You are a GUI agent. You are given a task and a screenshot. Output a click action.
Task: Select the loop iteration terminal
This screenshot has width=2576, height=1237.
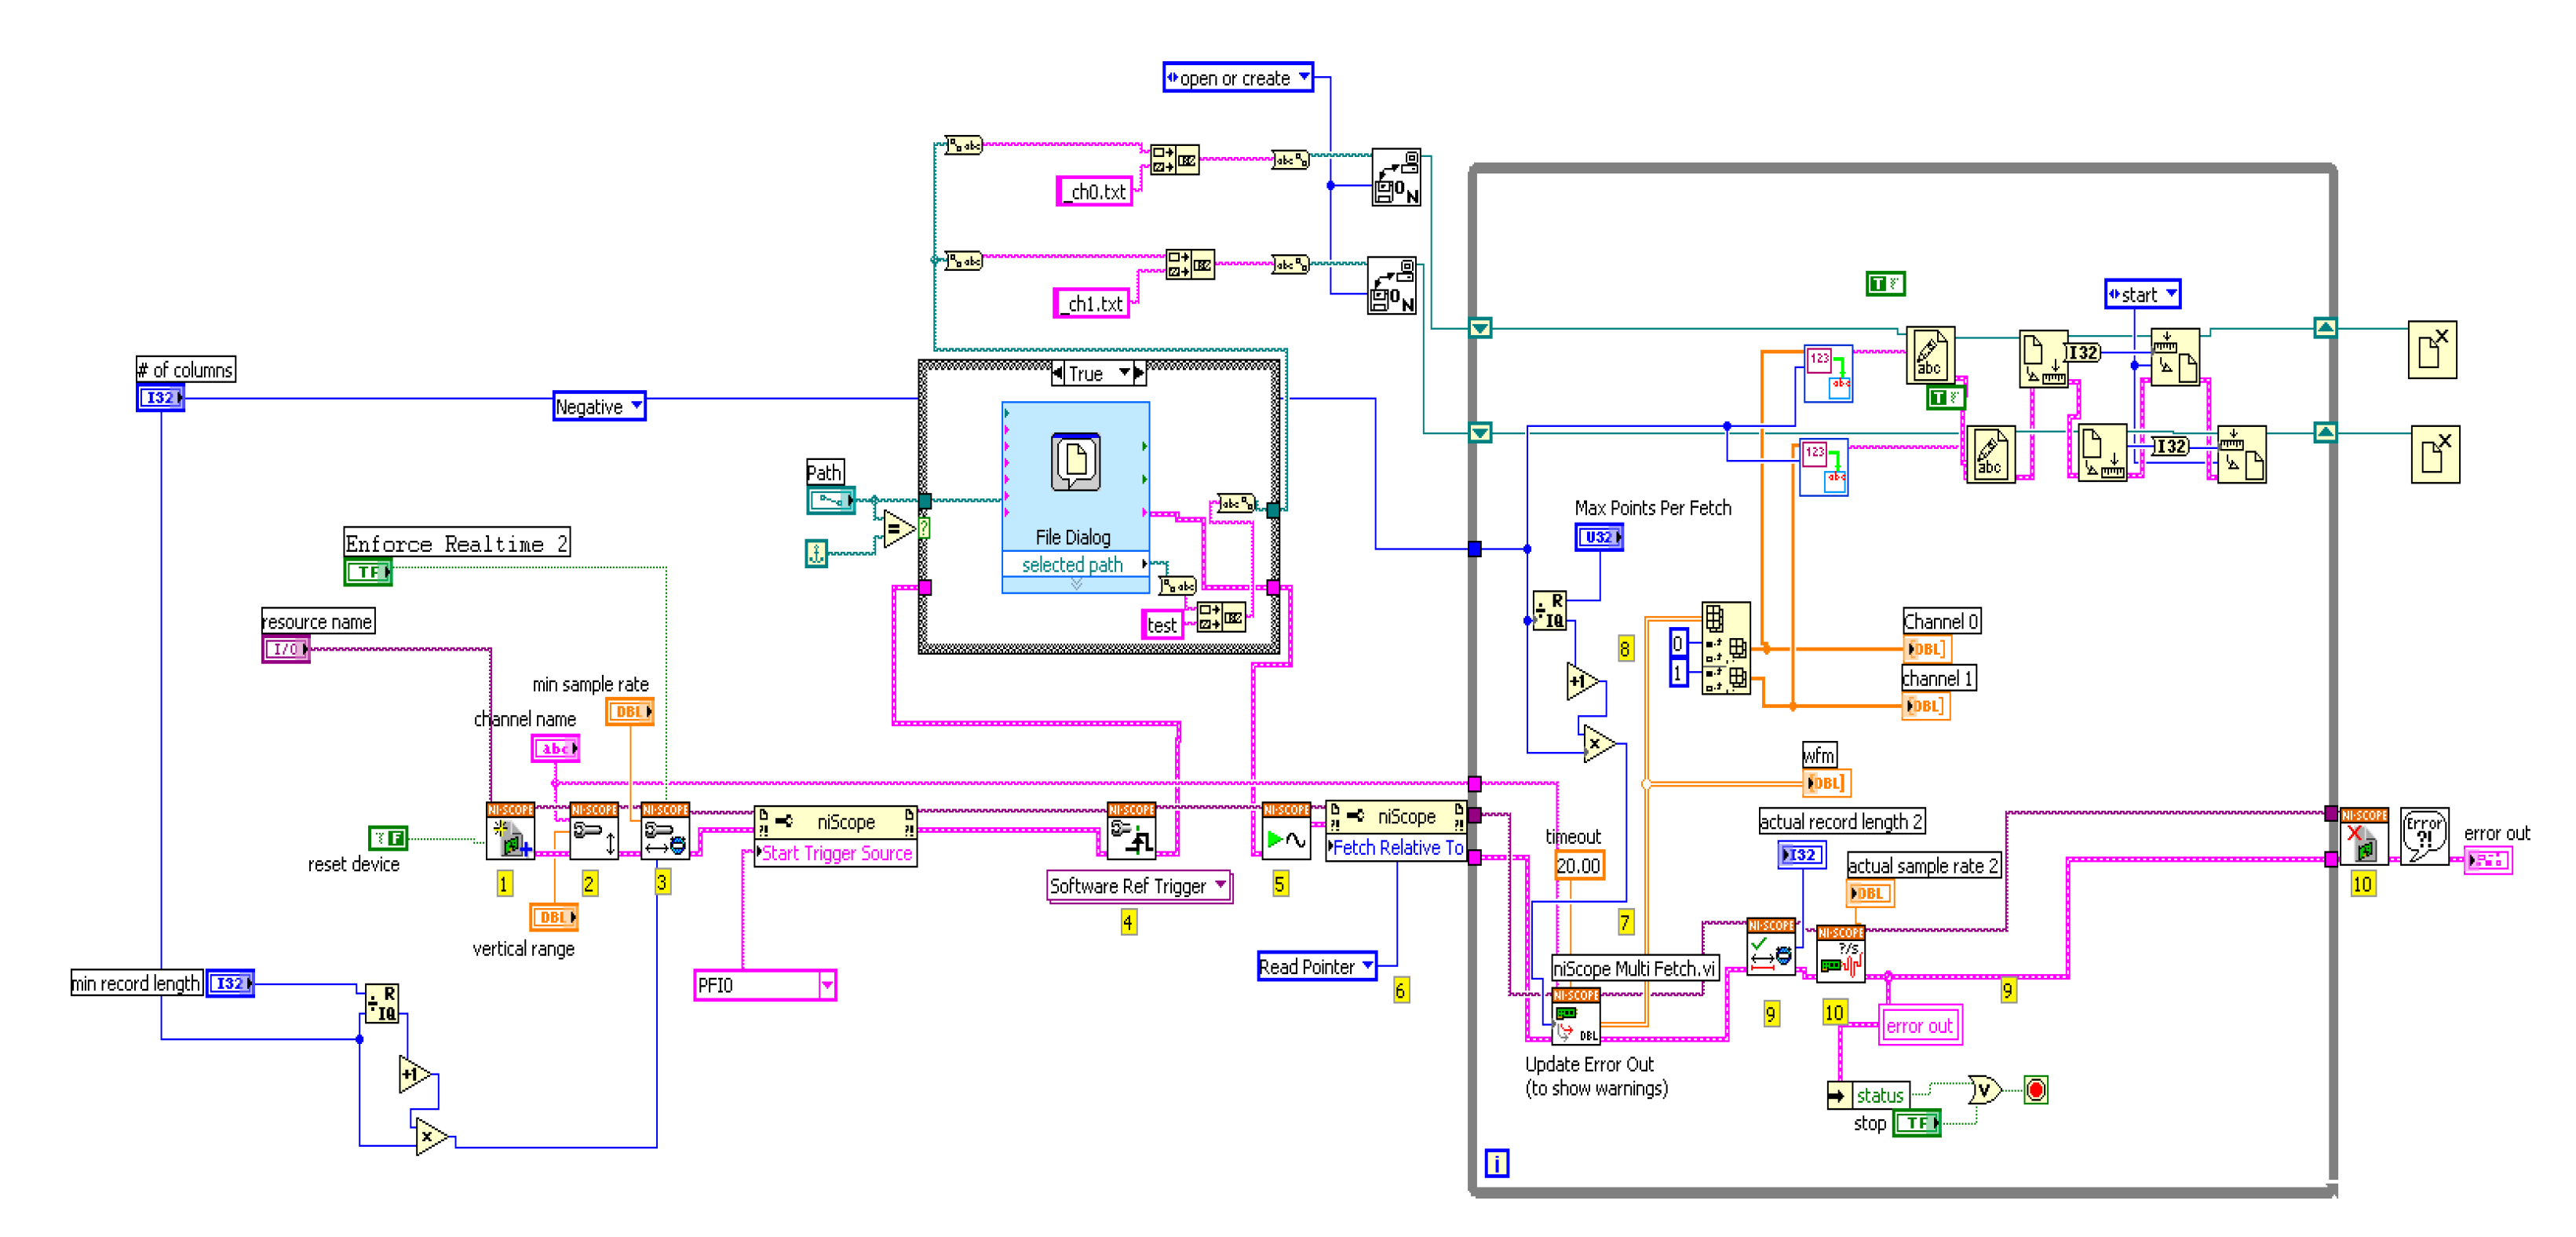tap(1496, 1163)
